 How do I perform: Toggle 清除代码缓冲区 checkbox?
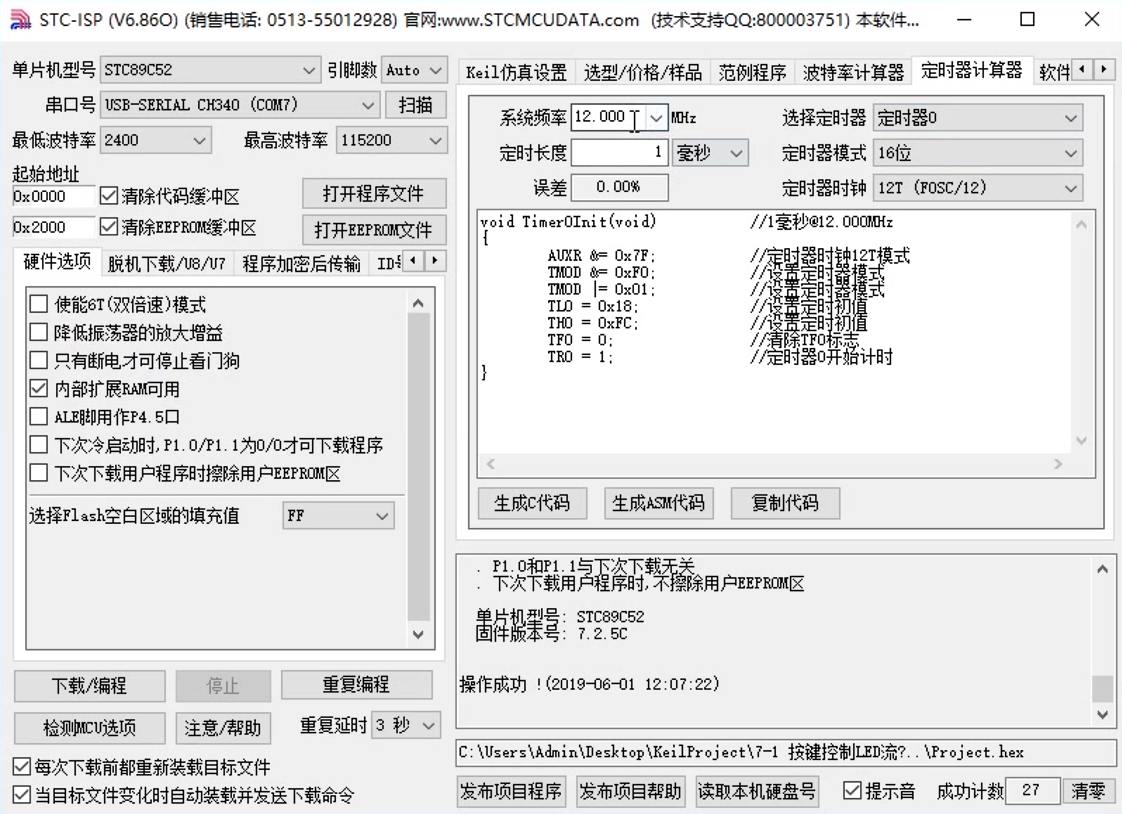click(109, 195)
